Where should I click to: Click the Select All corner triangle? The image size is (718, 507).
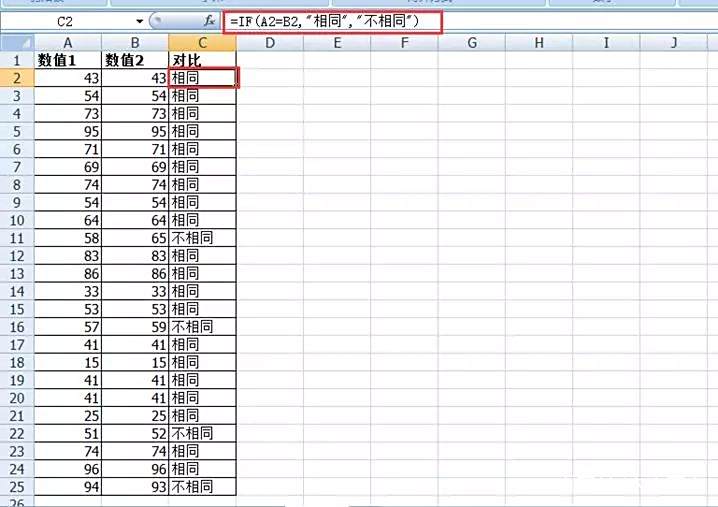pyautogui.click(x=17, y=43)
